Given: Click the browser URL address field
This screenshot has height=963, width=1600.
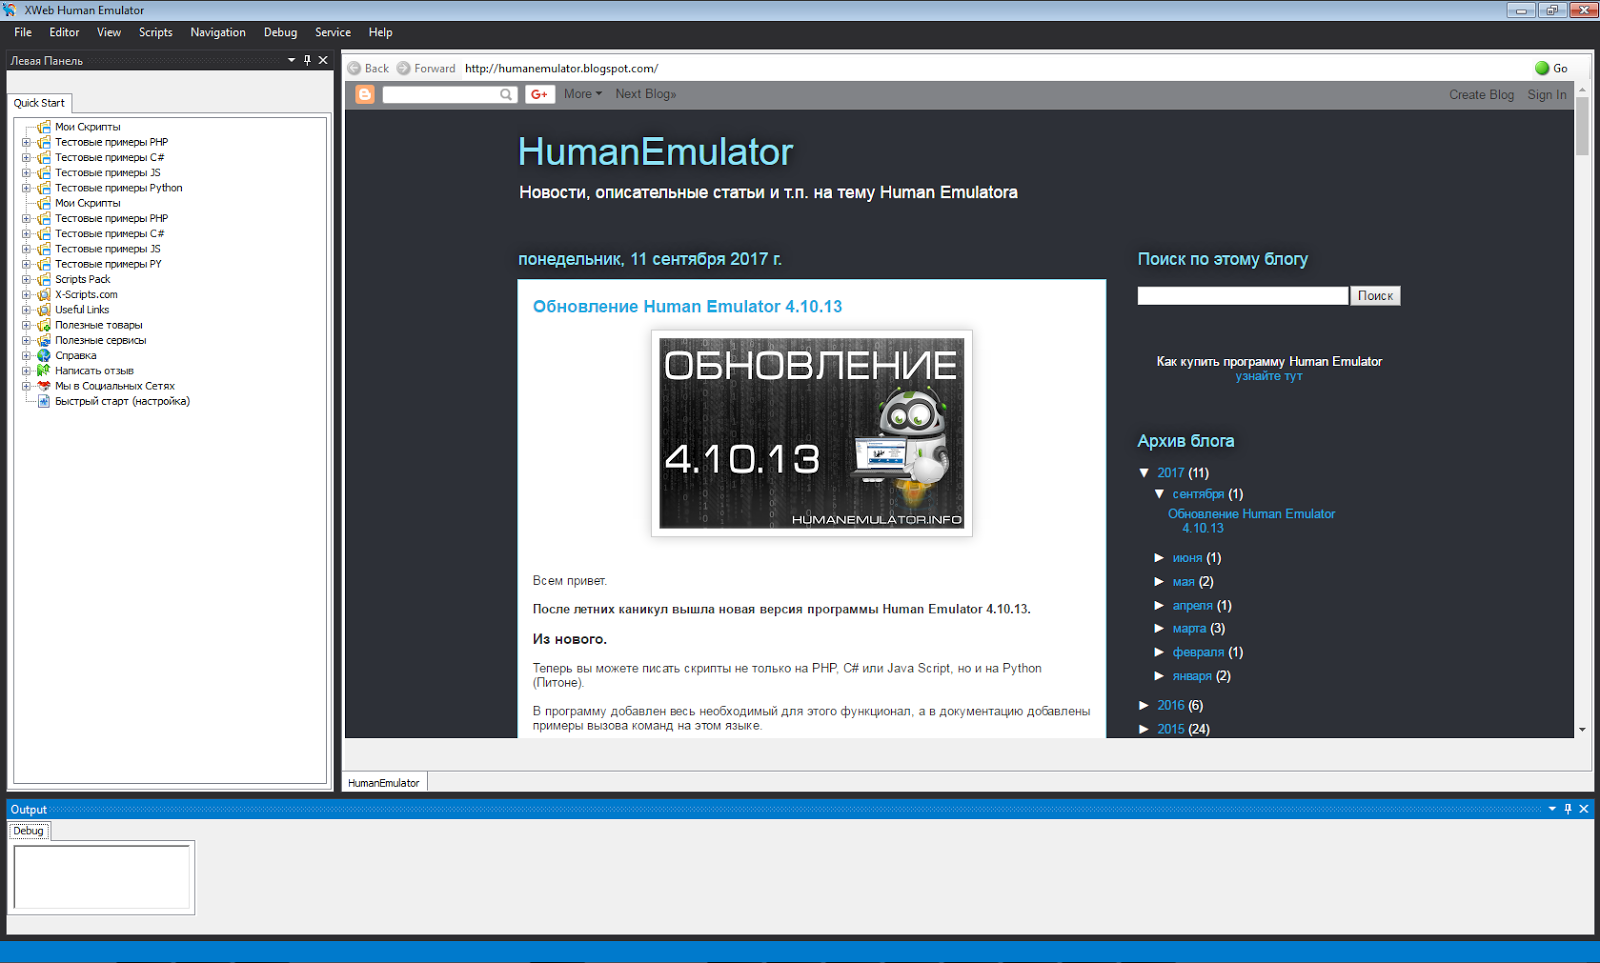Looking at the screenshot, I should coord(995,68).
